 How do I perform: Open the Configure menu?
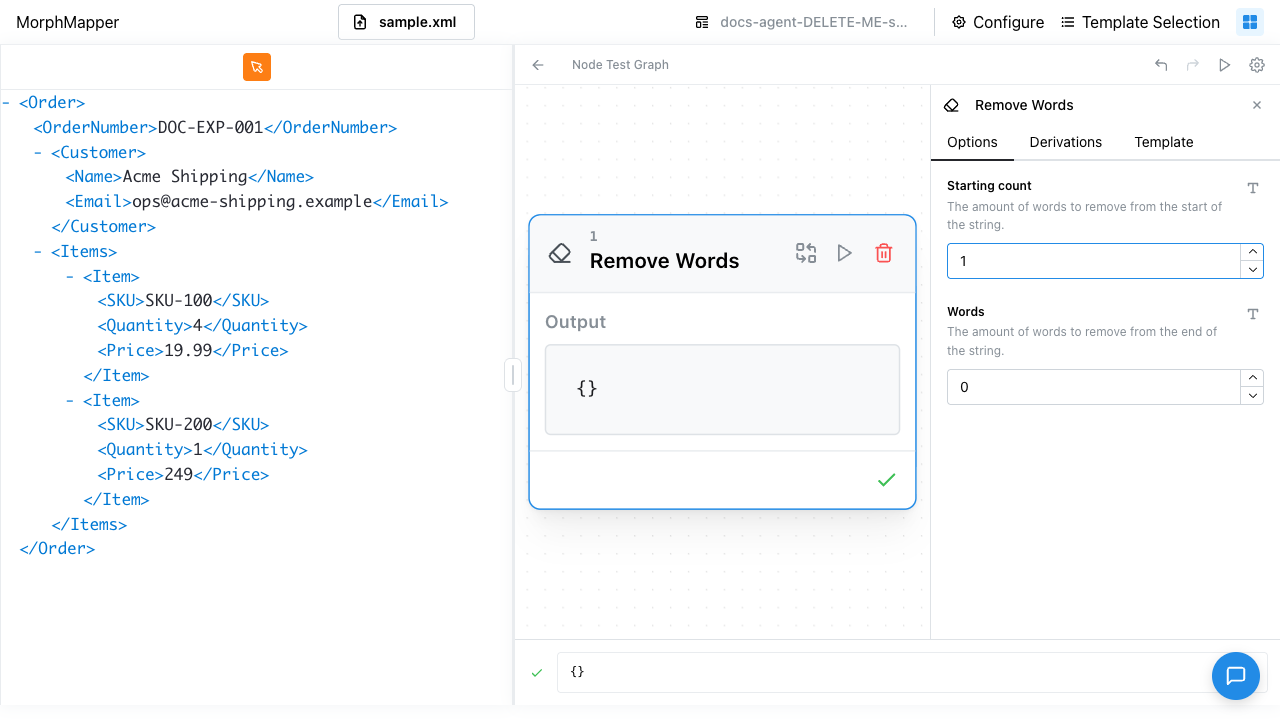(x=998, y=22)
